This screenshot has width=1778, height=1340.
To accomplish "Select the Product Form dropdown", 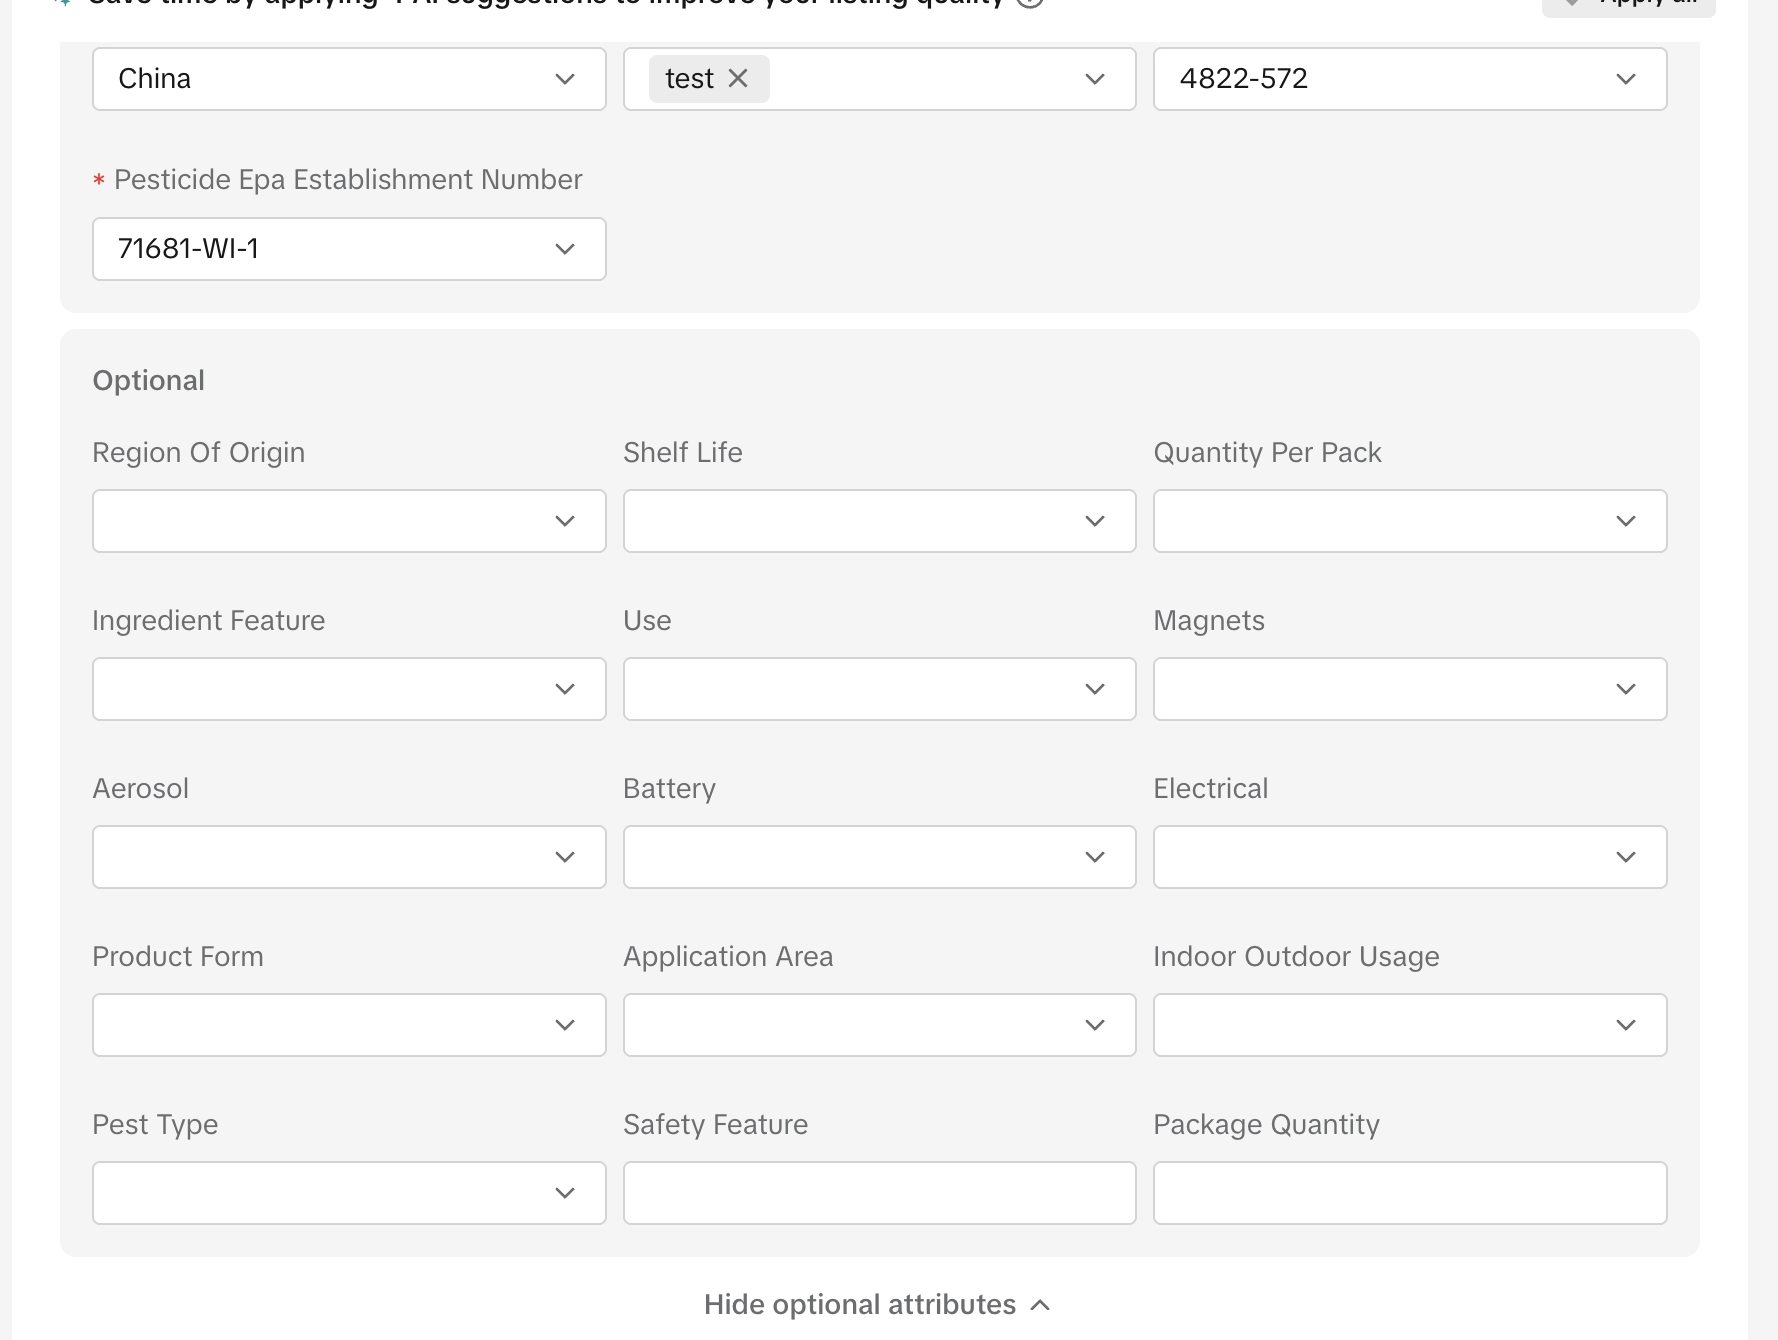I will click(x=348, y=1025).
